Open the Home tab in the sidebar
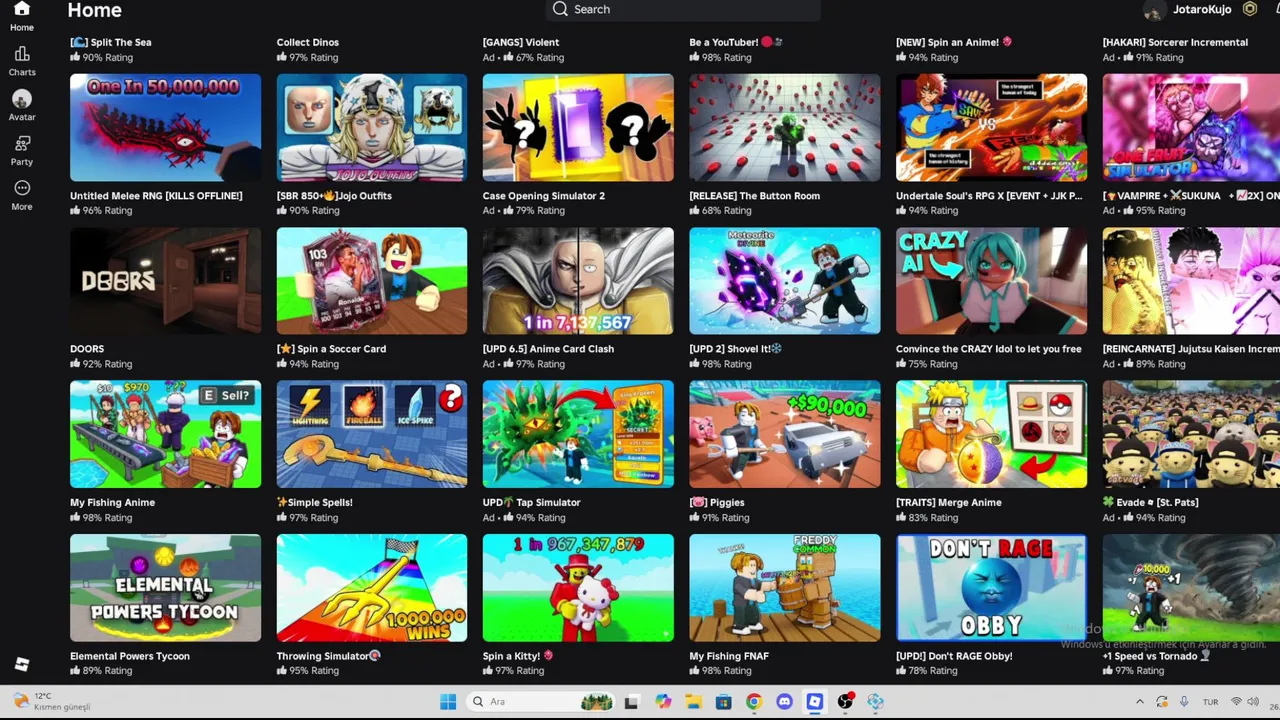Screen dimensions: 1280x720 click(x=21, y=16)
